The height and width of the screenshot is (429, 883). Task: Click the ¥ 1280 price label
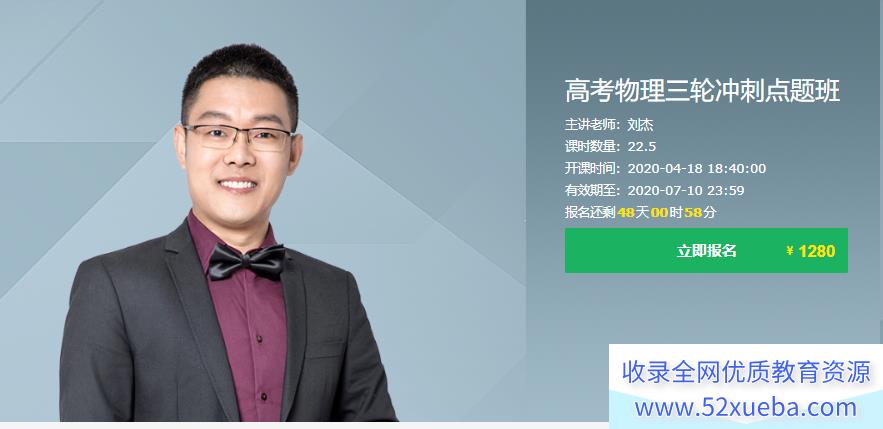pyautogui.click(x=810, y=251)
